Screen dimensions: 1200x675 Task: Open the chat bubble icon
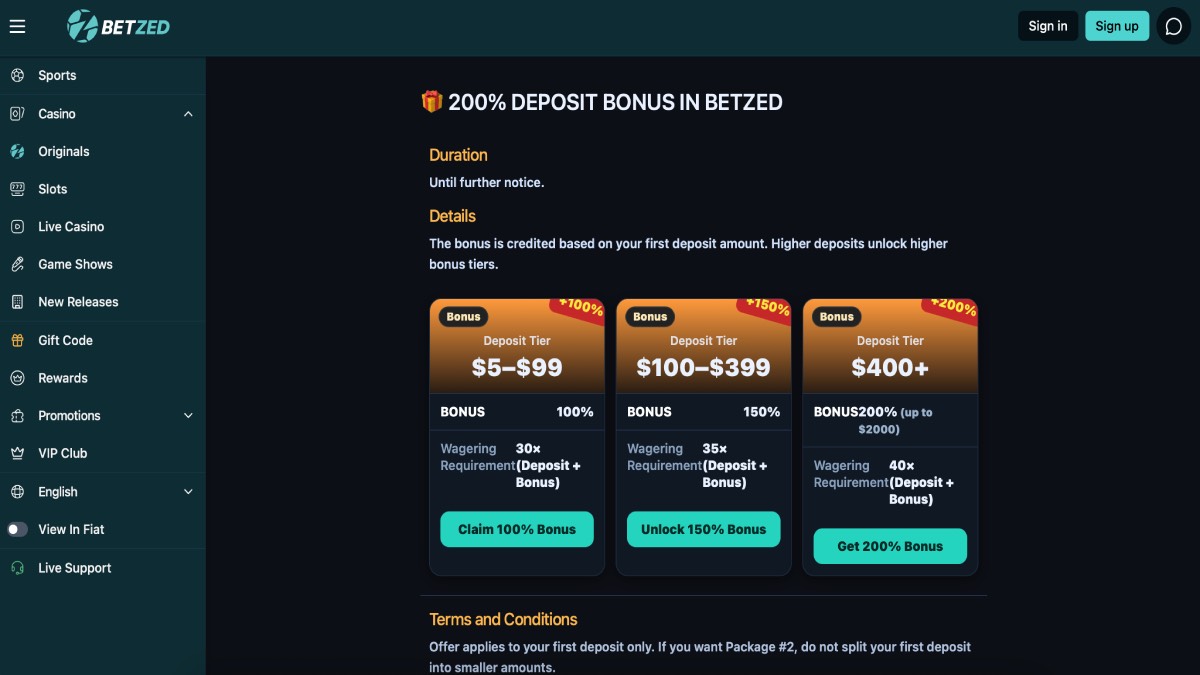click(1174, 27)
